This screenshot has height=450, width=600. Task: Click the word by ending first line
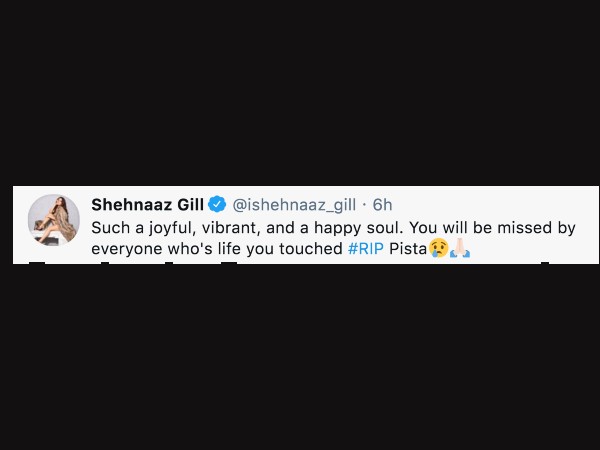click(566, 228)
